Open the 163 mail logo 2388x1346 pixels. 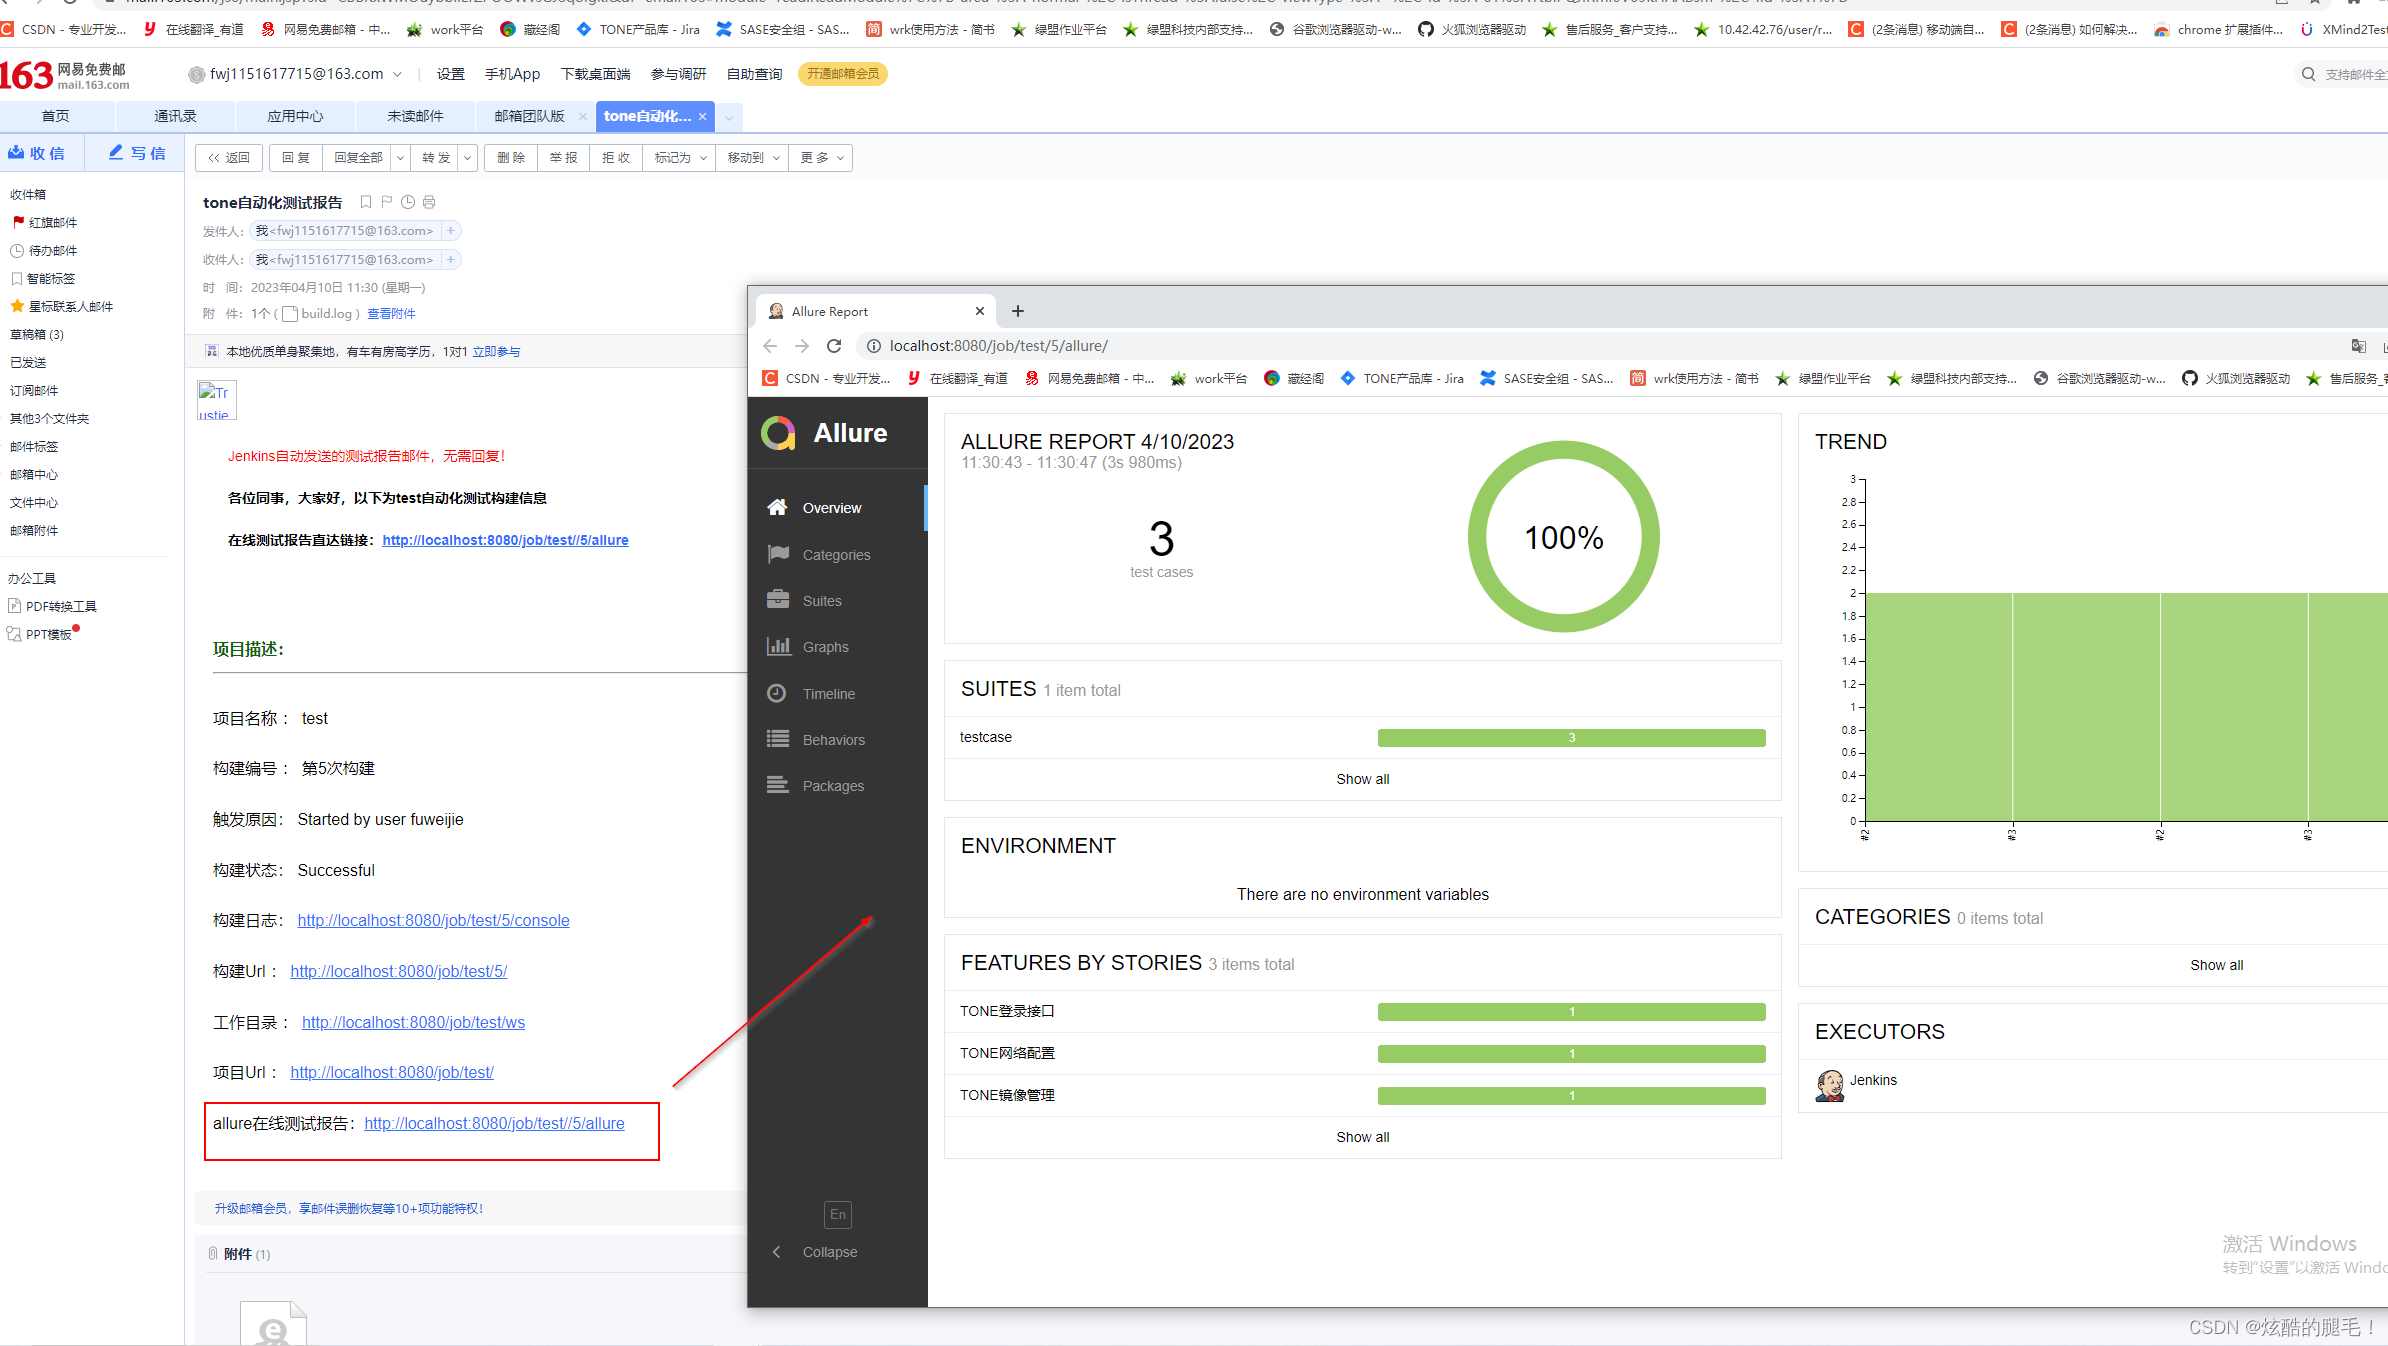[x=65, y=75]
